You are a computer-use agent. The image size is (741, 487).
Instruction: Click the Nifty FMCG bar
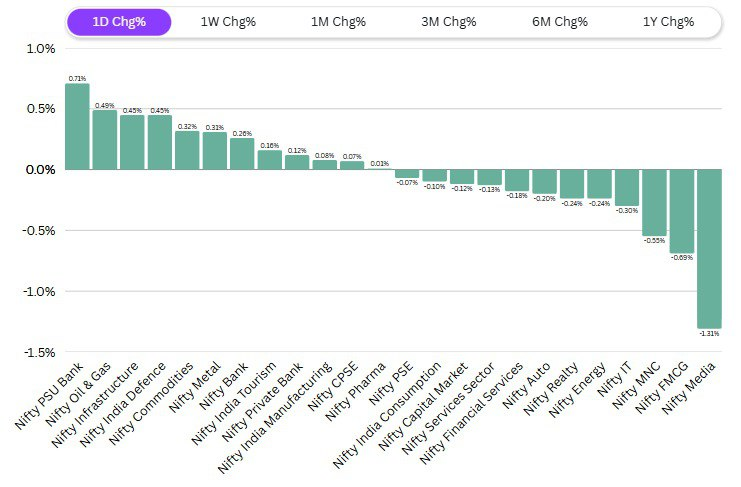[682, 211]
